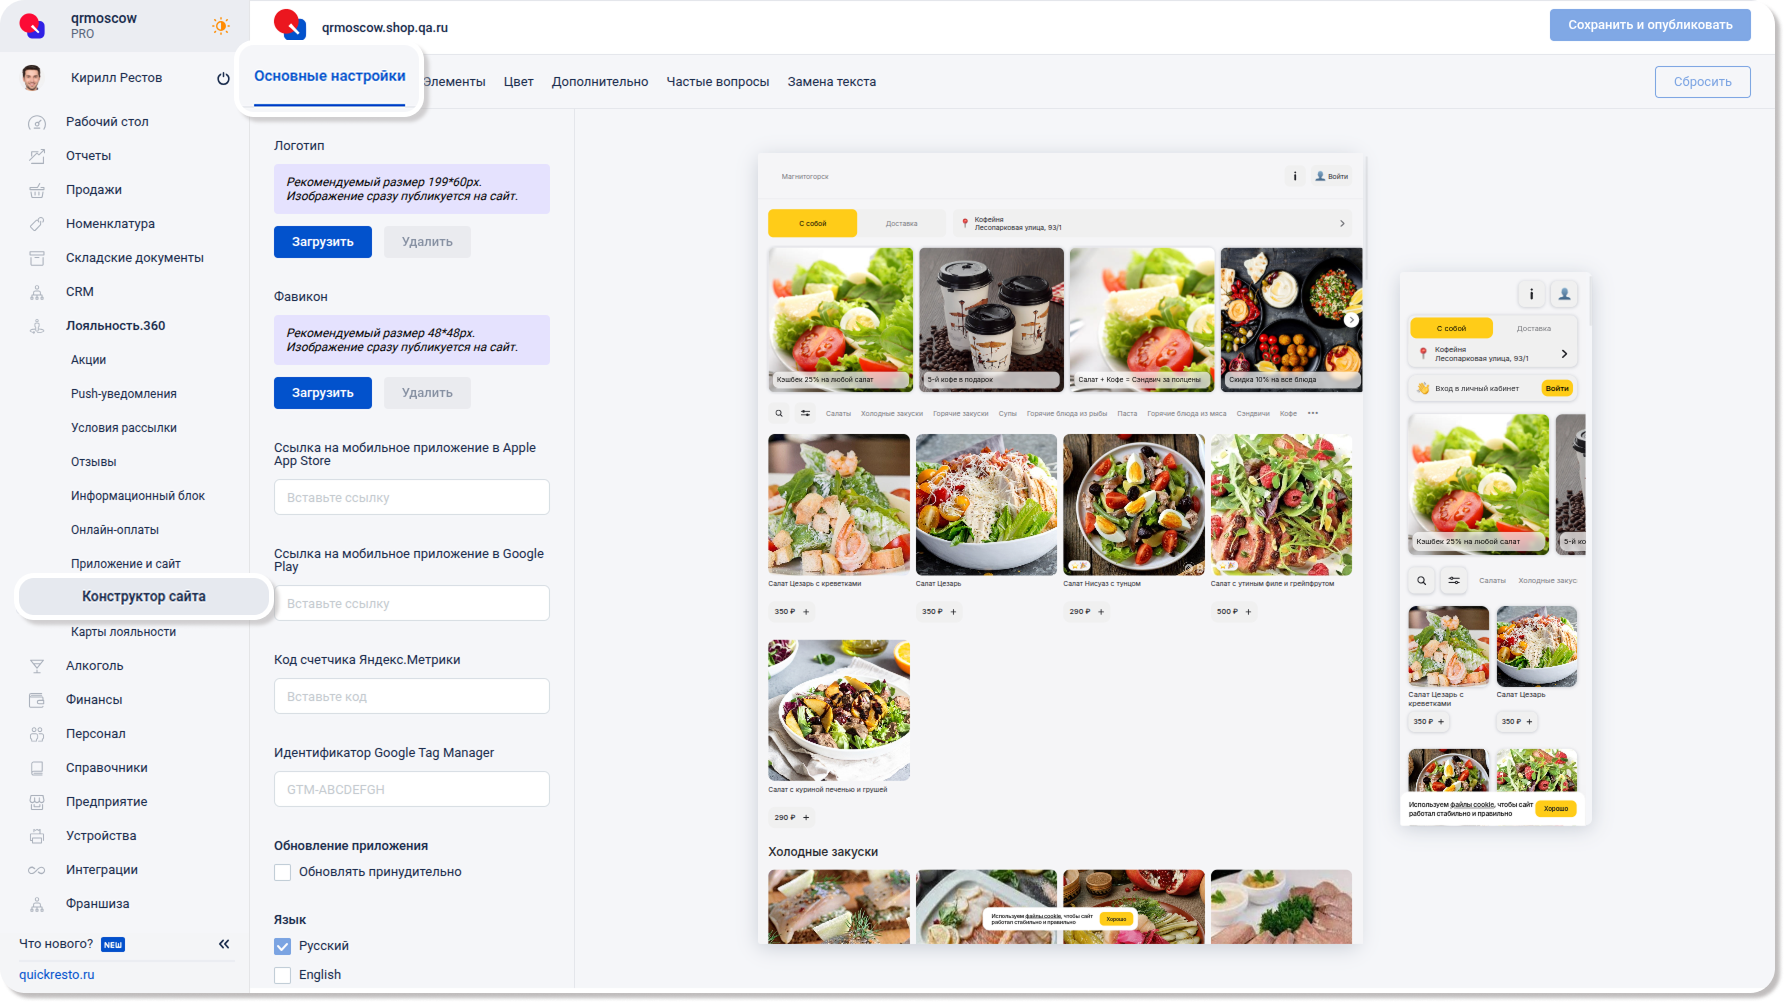The image size is (1784, 1002).
Task: Enable Обновлять принудительно checkbox
Action: click(x=283, y=872)
